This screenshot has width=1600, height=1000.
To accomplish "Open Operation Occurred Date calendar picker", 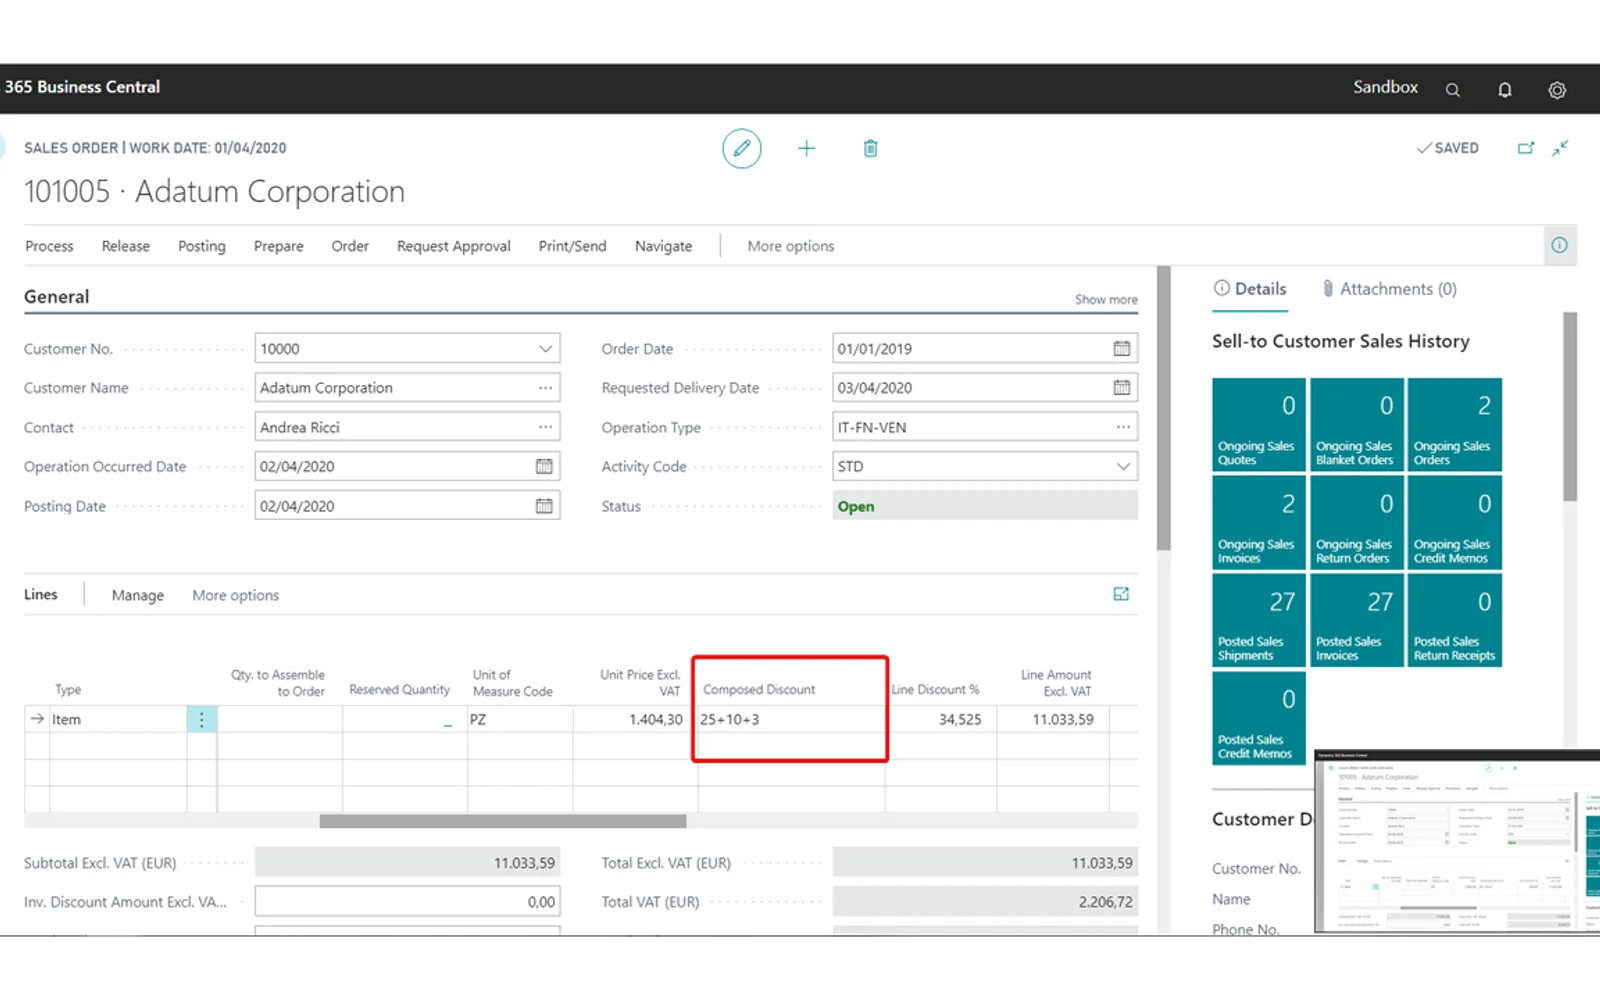I will click(x=544, y=466).
